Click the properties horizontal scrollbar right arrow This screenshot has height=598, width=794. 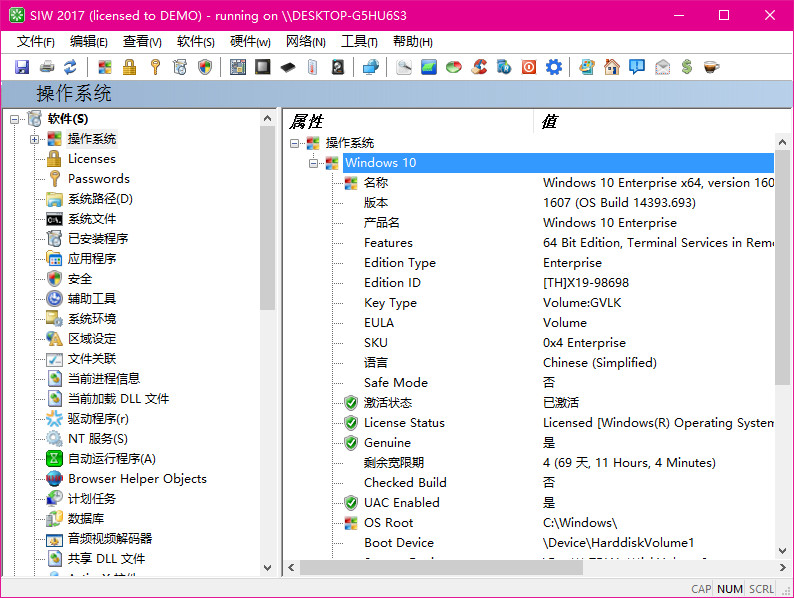tap(782, 568)
